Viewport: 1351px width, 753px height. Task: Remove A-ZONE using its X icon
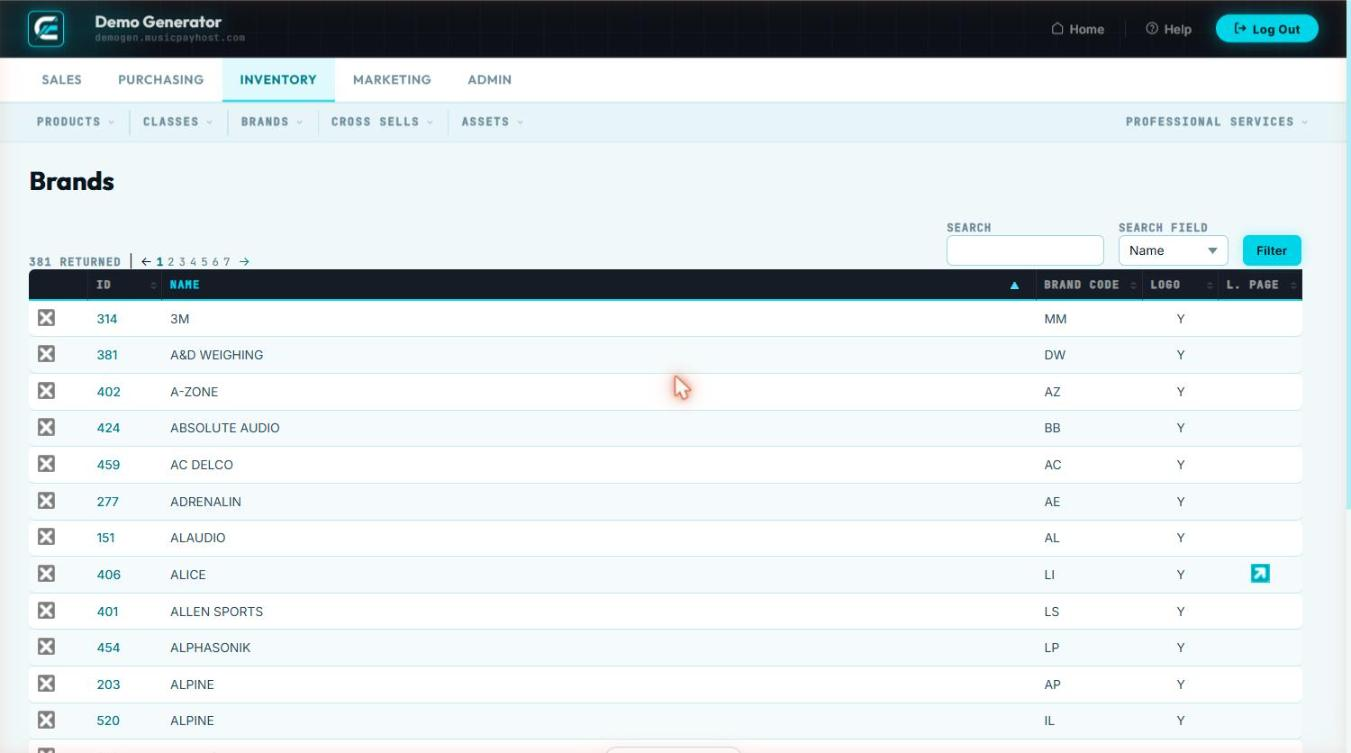[x=45, y=391]
